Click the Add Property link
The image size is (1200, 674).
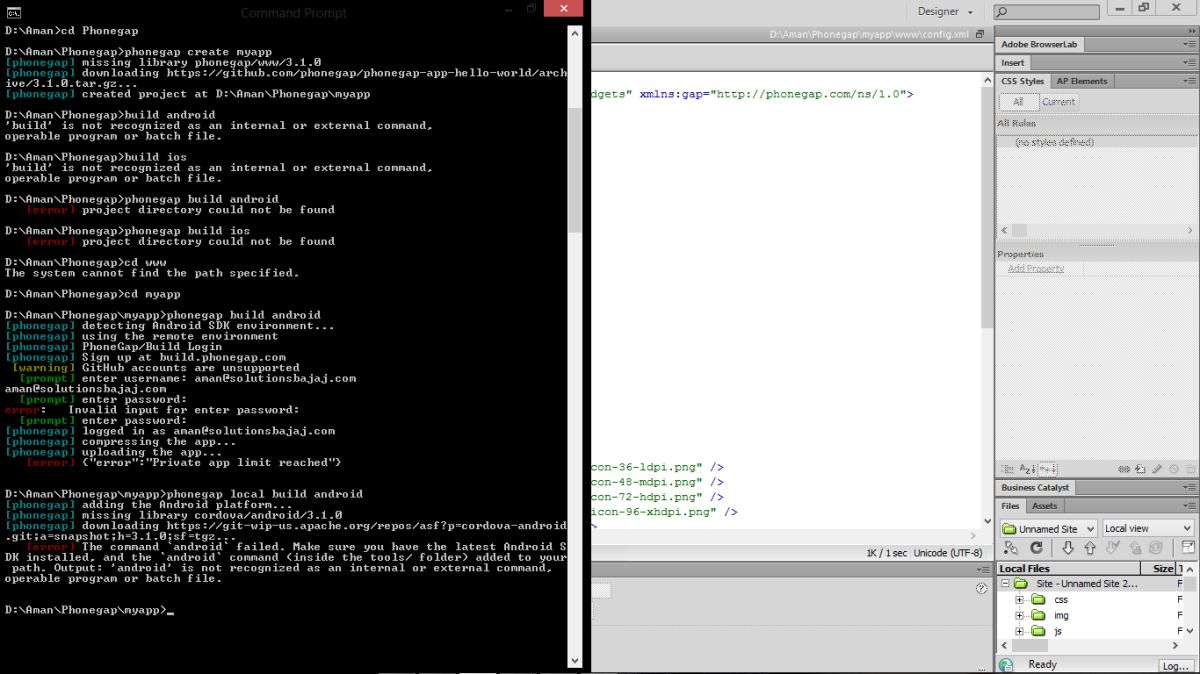pos(1035,269)
